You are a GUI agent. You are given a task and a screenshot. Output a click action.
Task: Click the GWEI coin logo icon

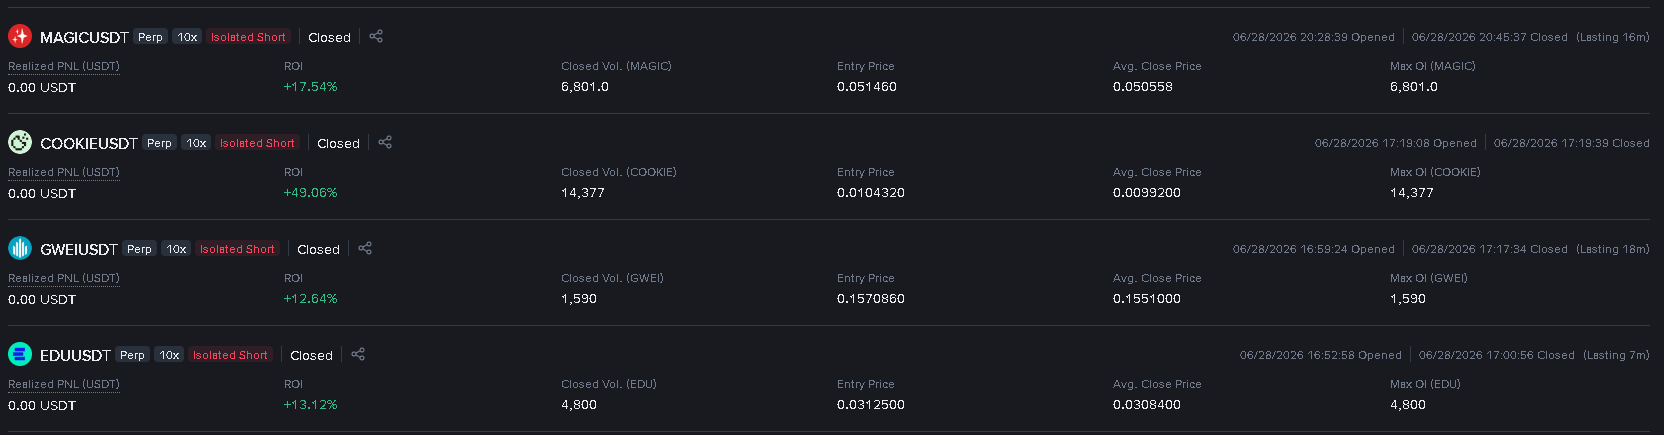(20, 248)
